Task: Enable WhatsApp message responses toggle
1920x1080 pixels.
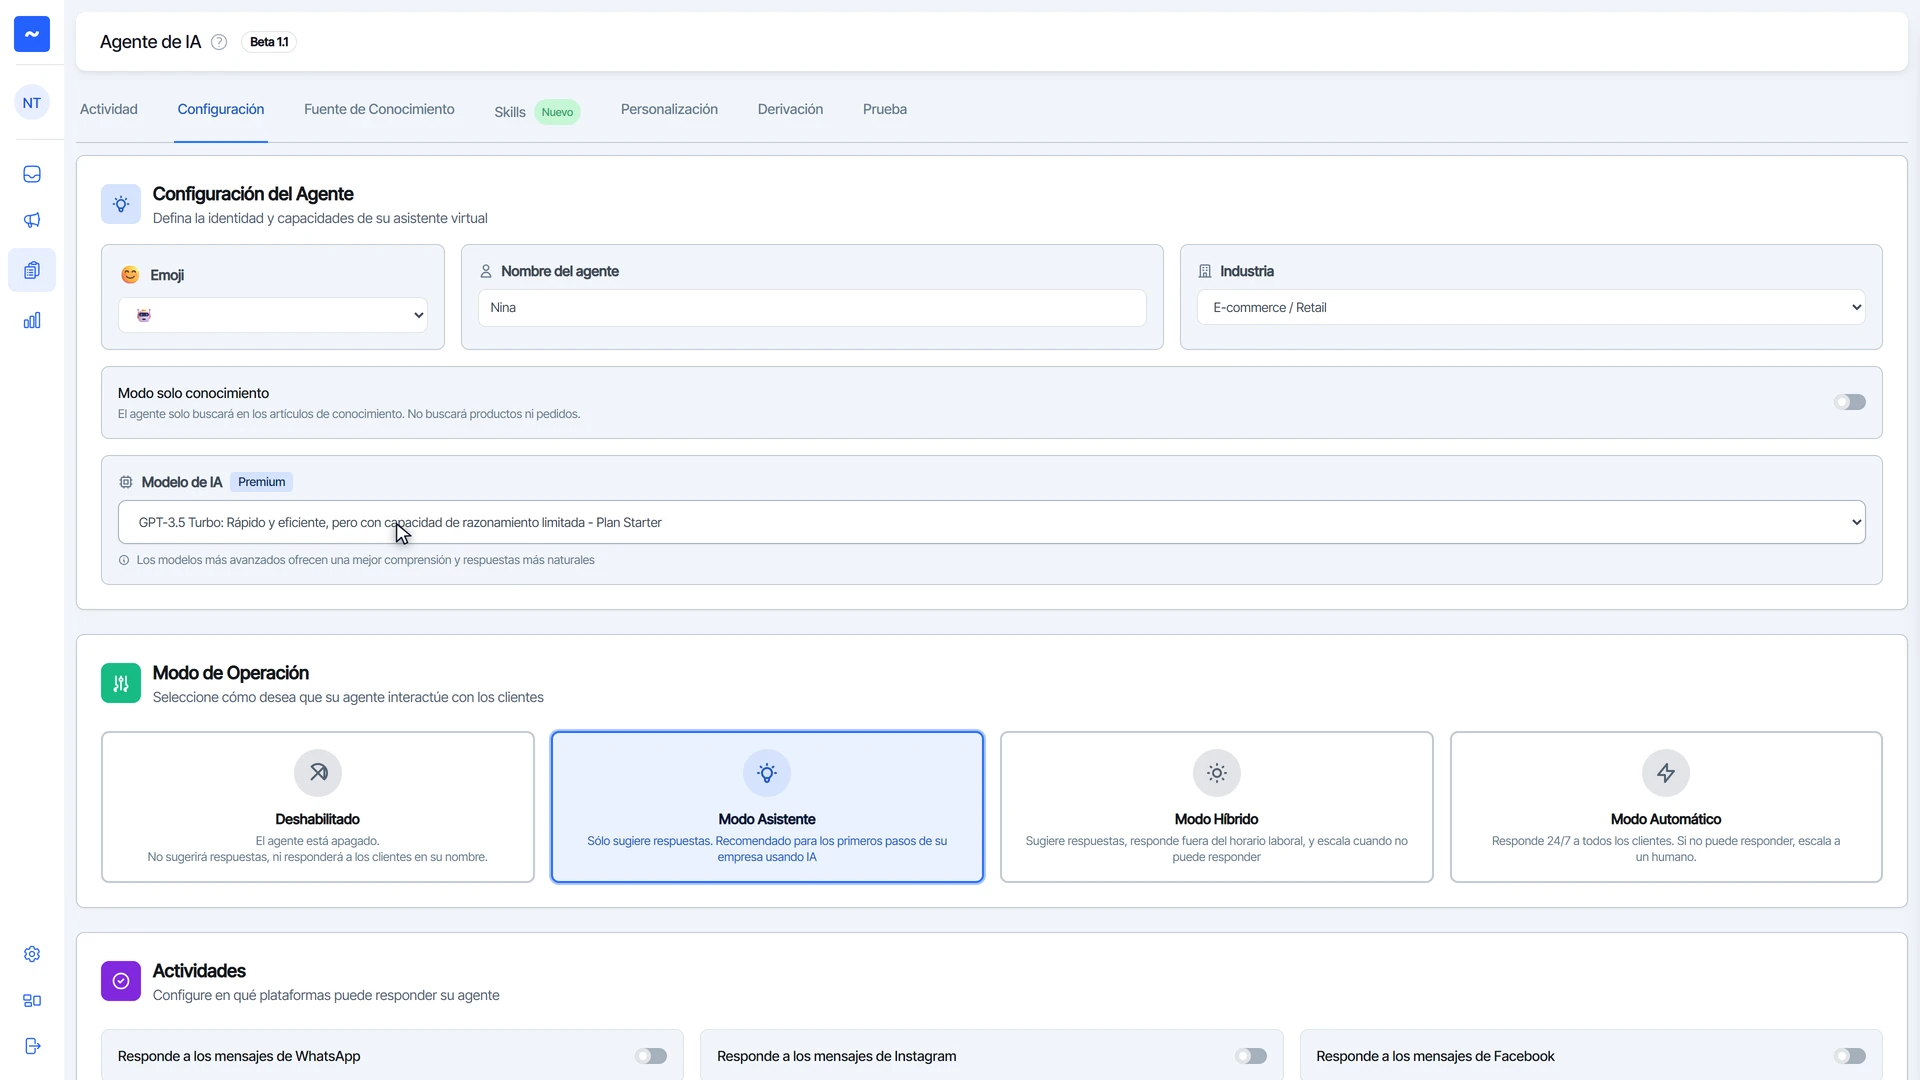Action: (651, 1056)
